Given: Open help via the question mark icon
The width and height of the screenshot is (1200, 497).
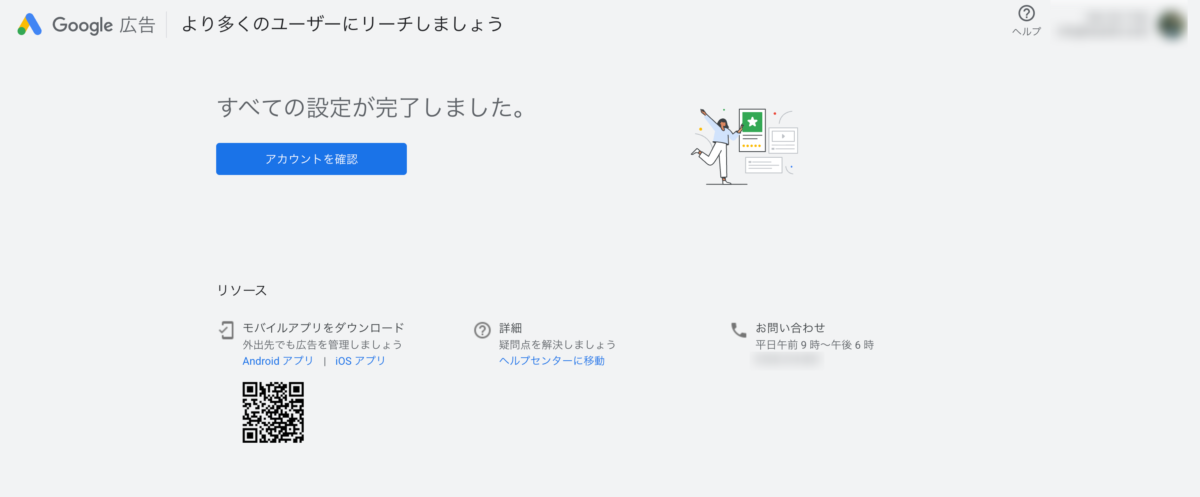Looking at the screenshot, I should [x=1026, y=14].
